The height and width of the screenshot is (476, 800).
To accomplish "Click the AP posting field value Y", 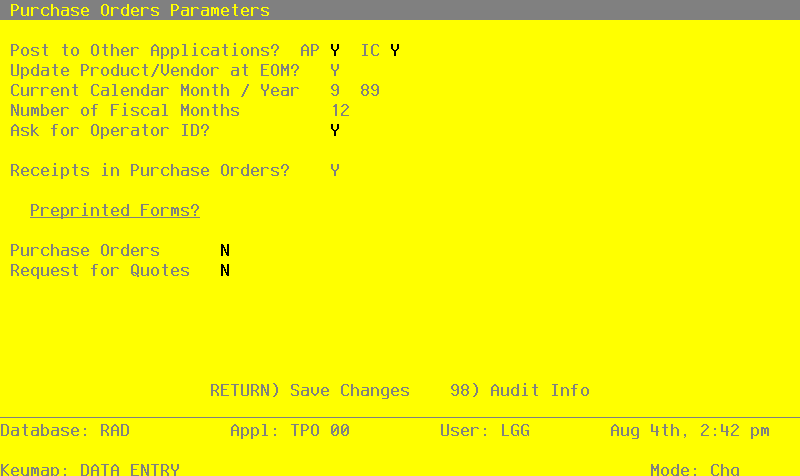I will 335,51.
